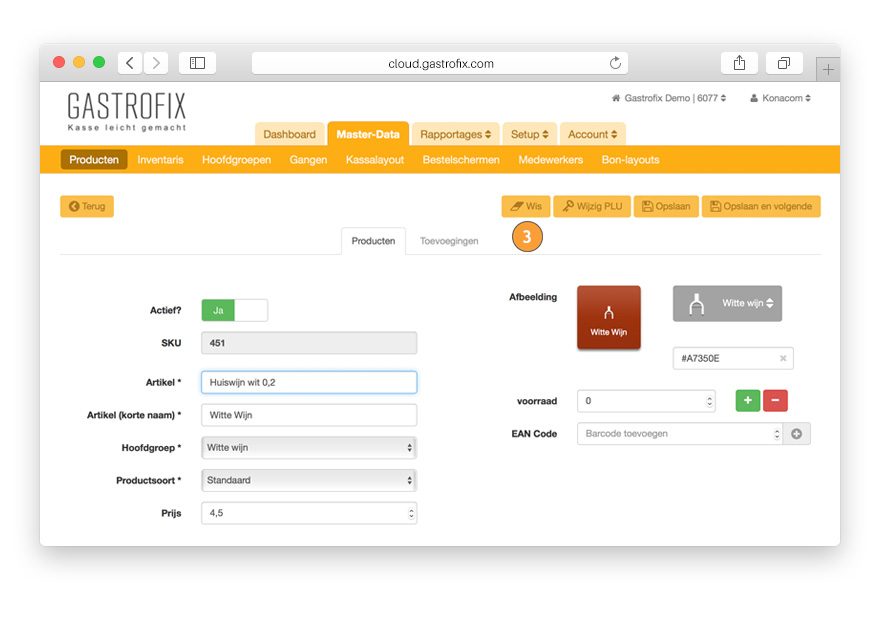Click the Artikel name input field
878x631 pixels.
pyautogui.click(x=308, y=383)
